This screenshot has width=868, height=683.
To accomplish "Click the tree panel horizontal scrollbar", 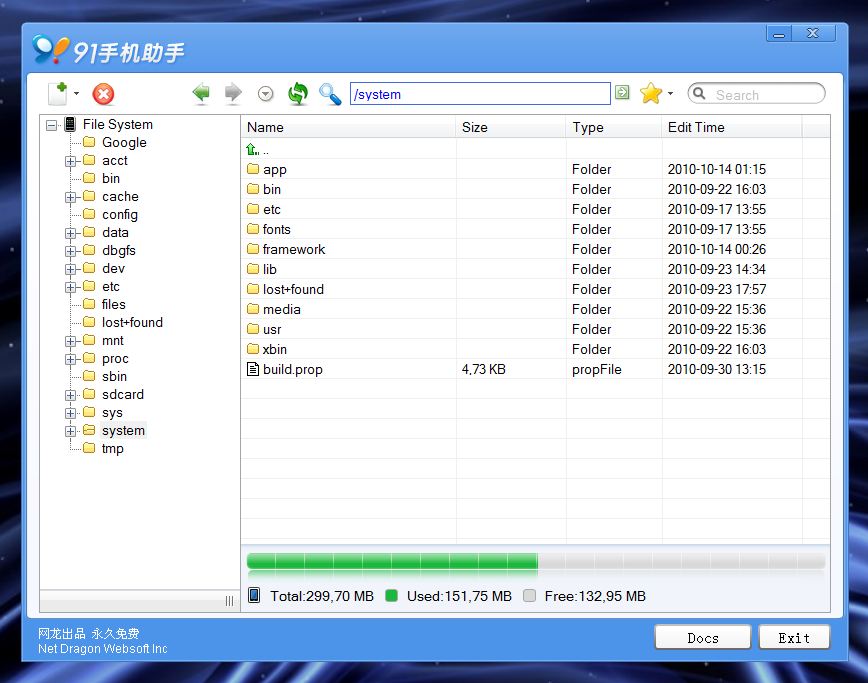I will (140, 601).
